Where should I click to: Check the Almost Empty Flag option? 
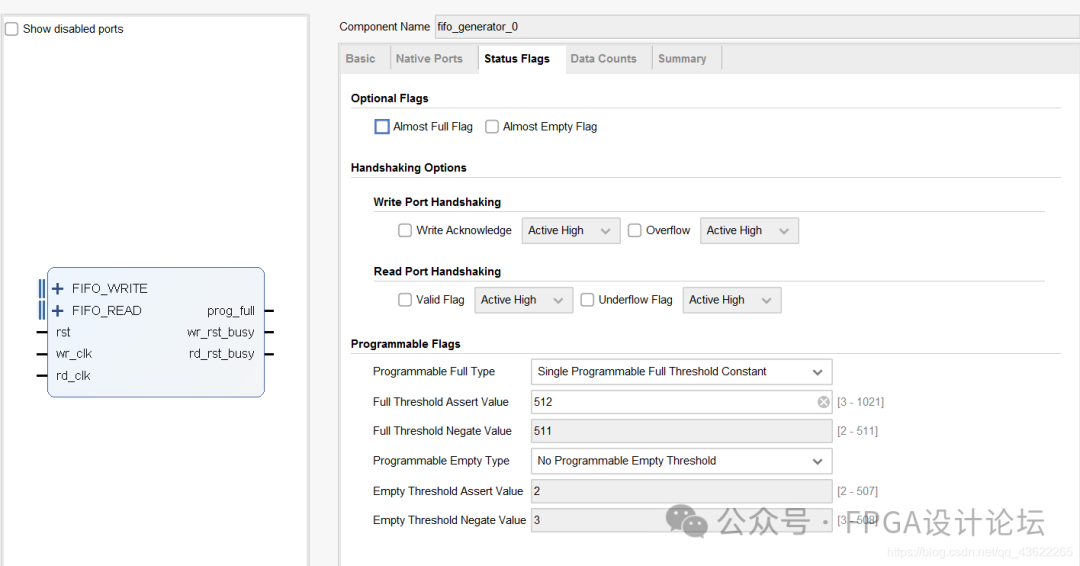492,127
